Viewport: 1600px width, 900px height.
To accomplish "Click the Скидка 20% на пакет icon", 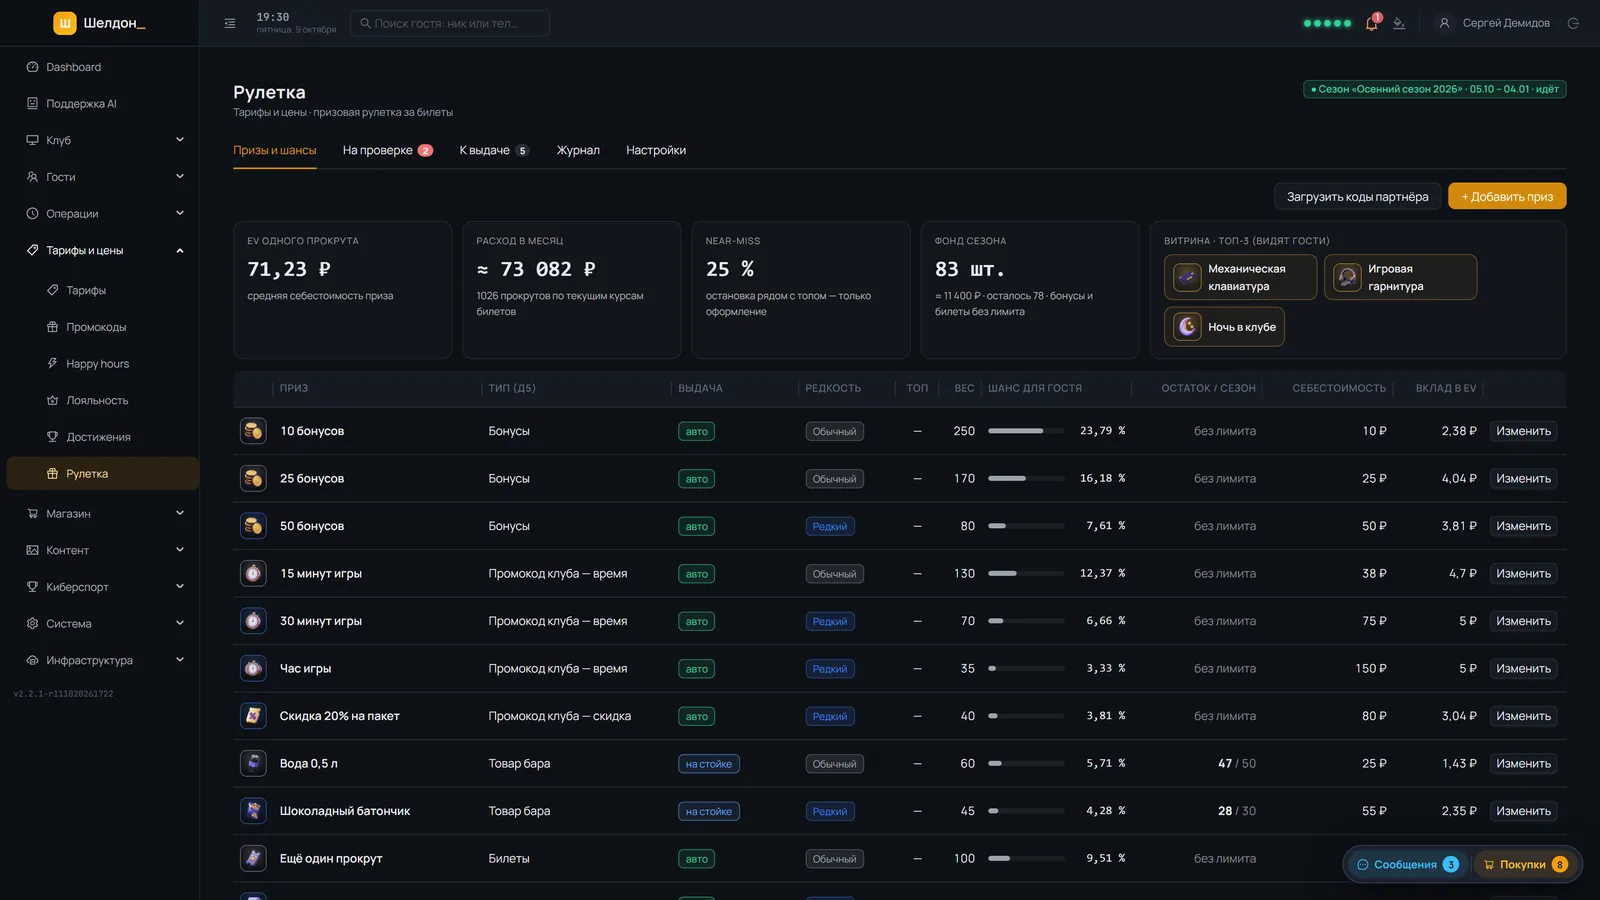I will pyautogui.click(x=254, y=716).
